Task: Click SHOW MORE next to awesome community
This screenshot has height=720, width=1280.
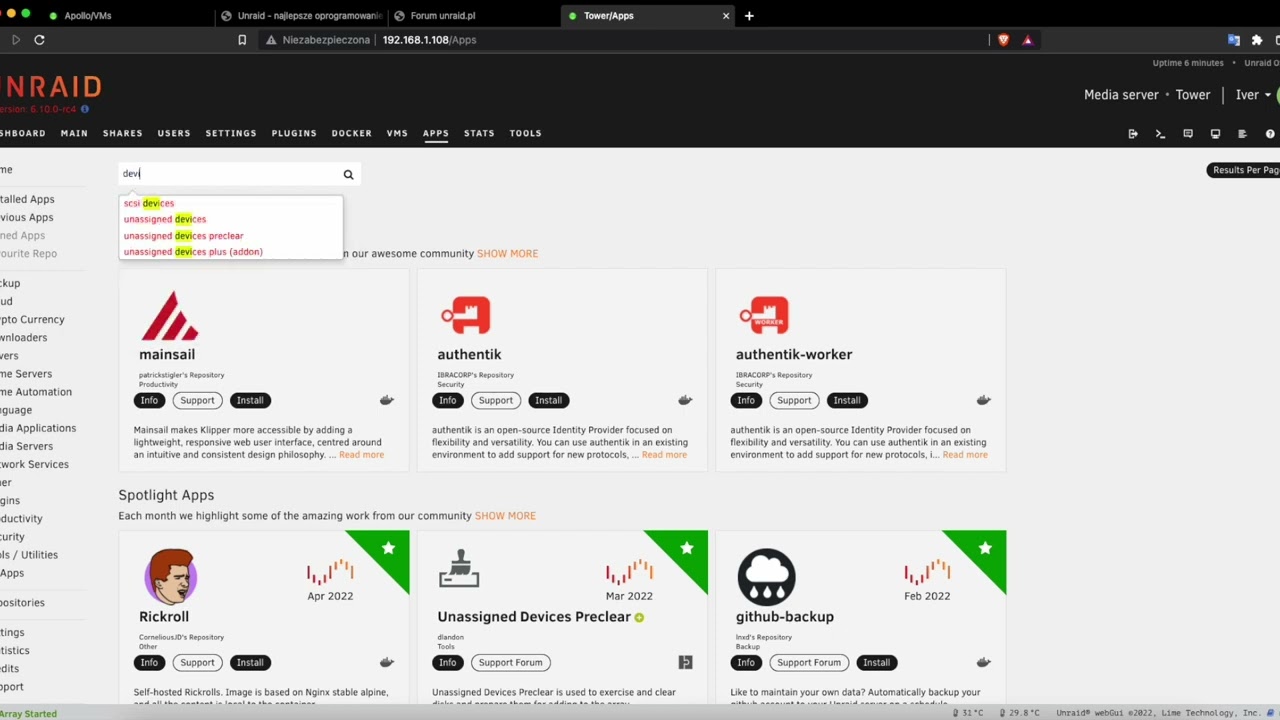Action: click(507, 254)
